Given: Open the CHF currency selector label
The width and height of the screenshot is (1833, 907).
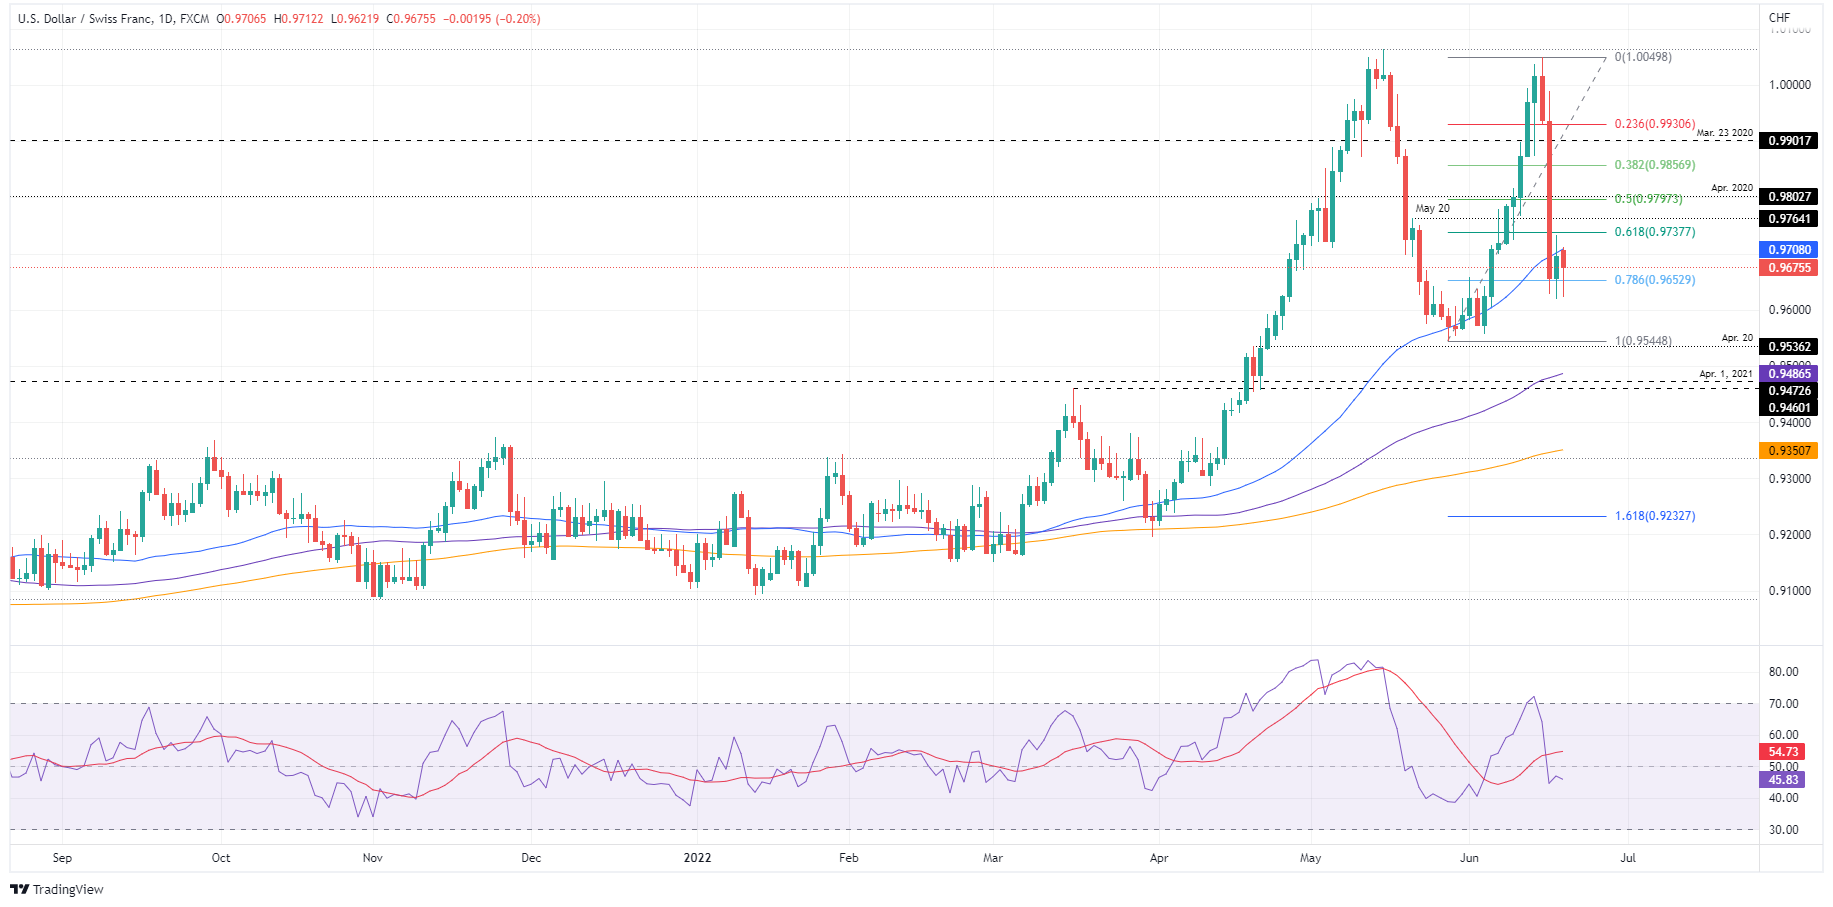Looking at the screenshot, I should click(1779, 17).
